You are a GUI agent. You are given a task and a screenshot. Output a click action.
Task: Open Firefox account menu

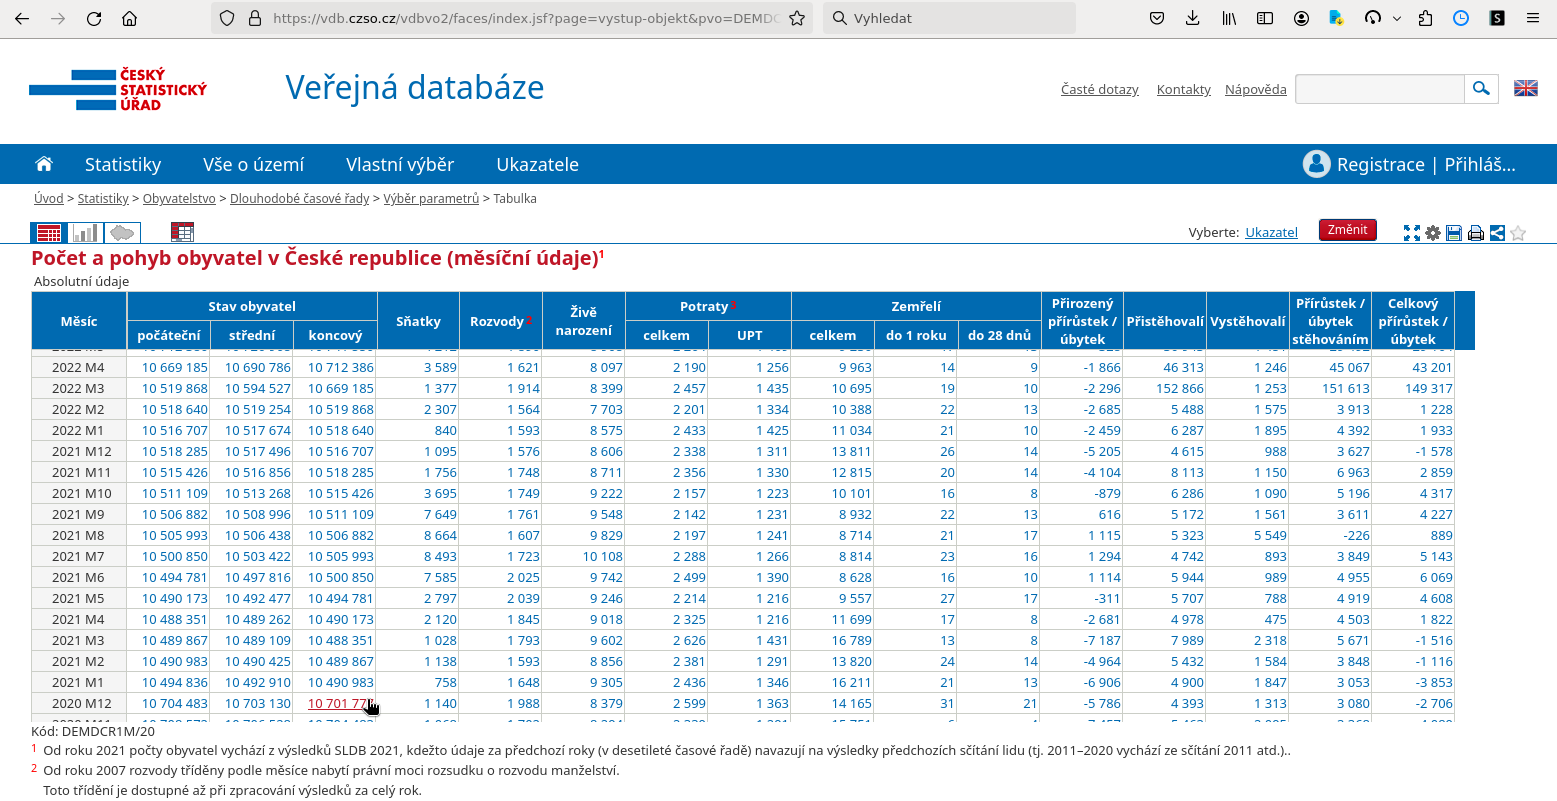pos(1301,18)
